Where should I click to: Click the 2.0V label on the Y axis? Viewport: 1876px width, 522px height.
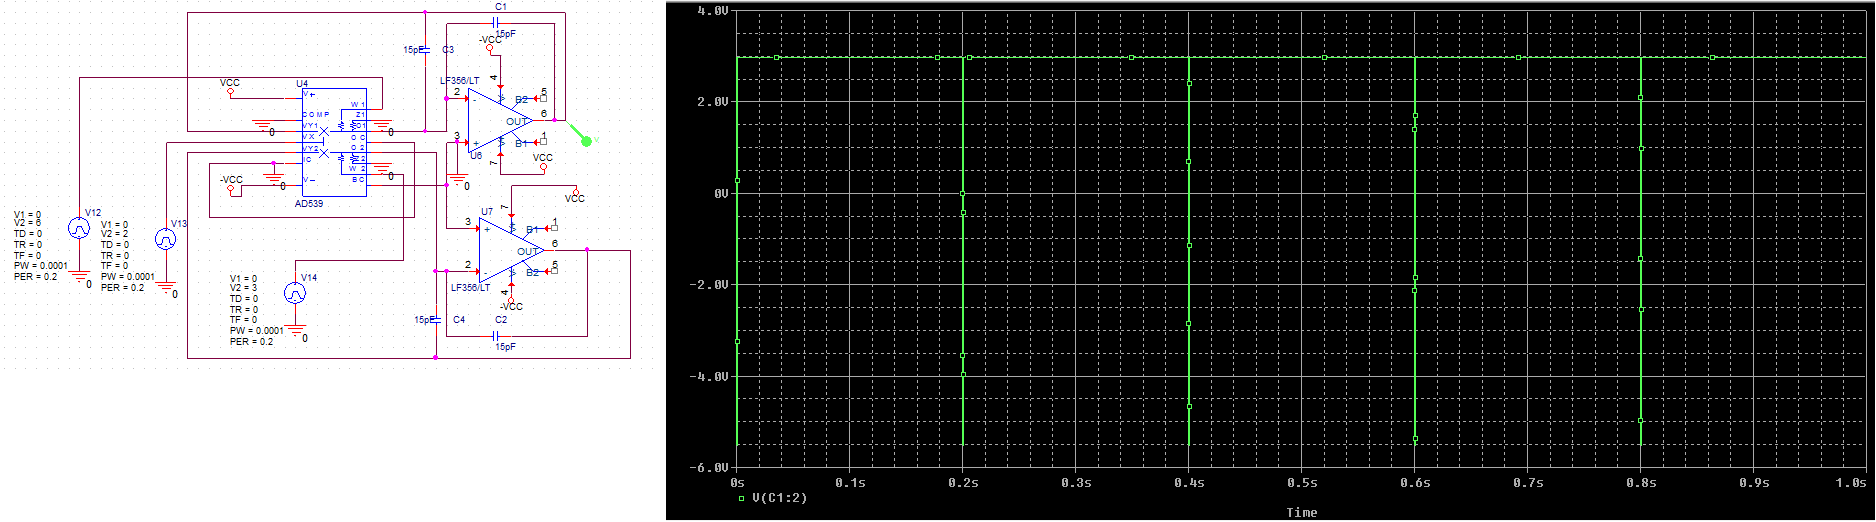coord(712,102)
